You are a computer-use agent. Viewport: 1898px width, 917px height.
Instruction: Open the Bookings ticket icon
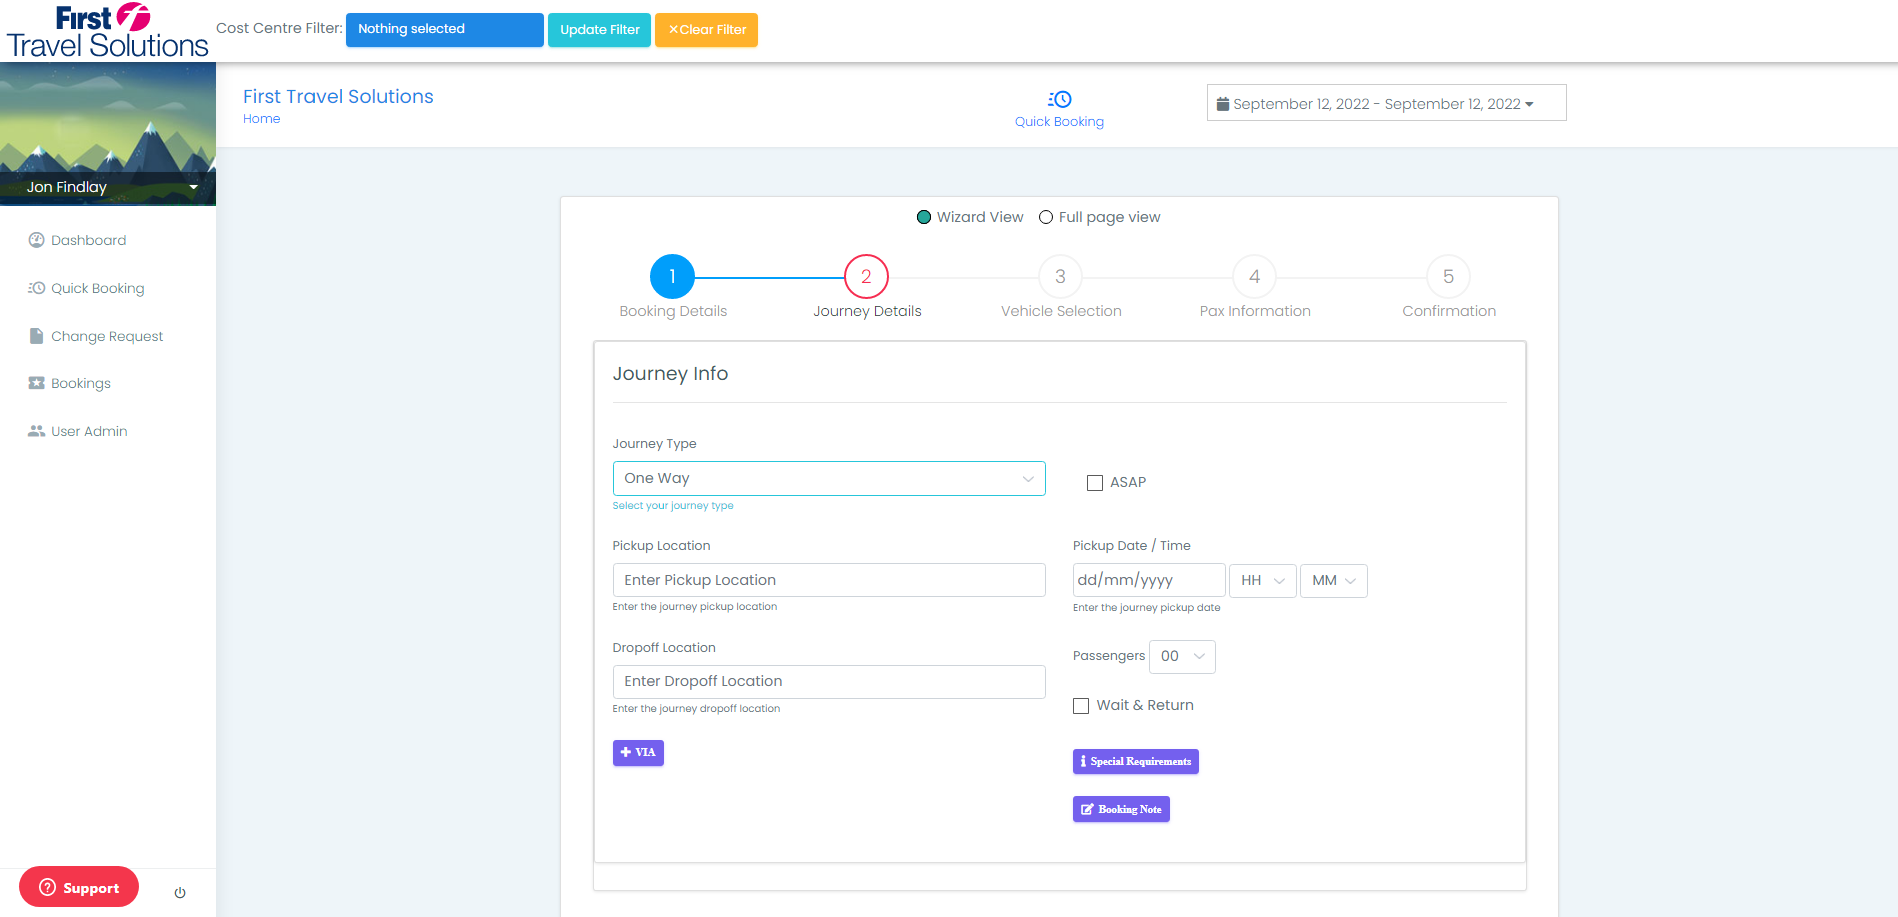37,383
